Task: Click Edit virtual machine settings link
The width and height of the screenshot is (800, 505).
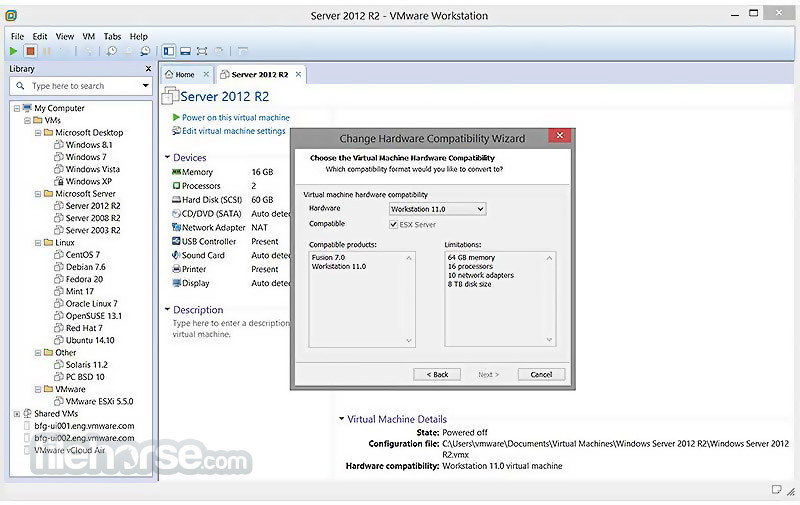Action: pos(234,131)
